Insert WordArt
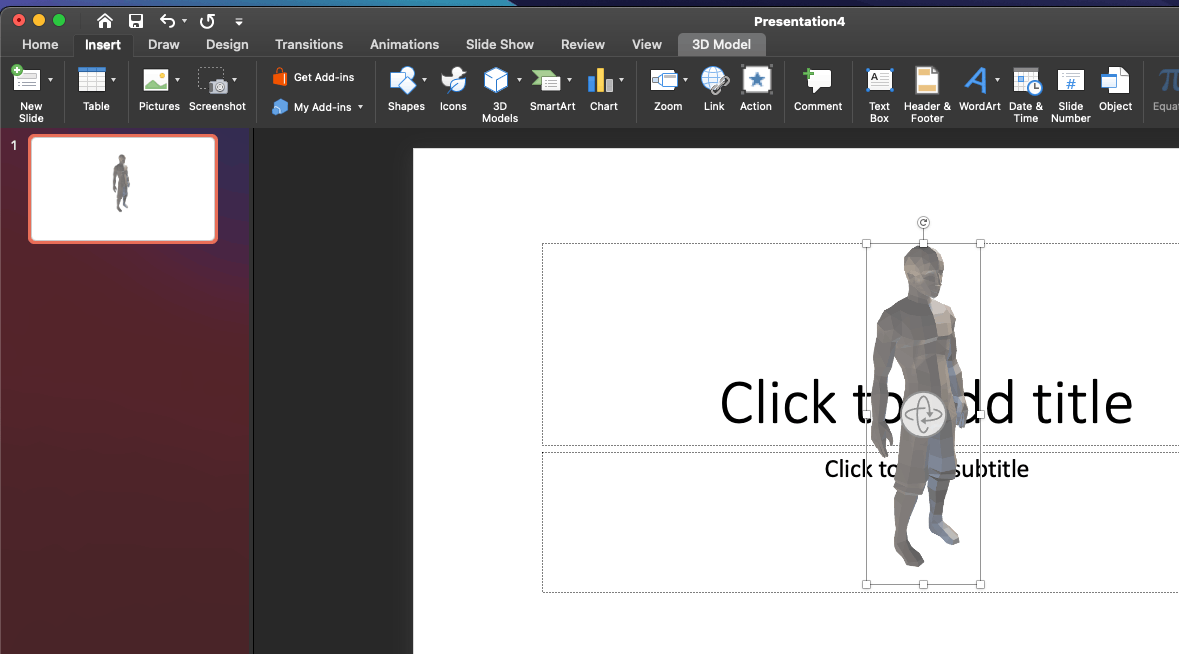The height and width of the screenshot is (654, 1179). pos(975,80)
